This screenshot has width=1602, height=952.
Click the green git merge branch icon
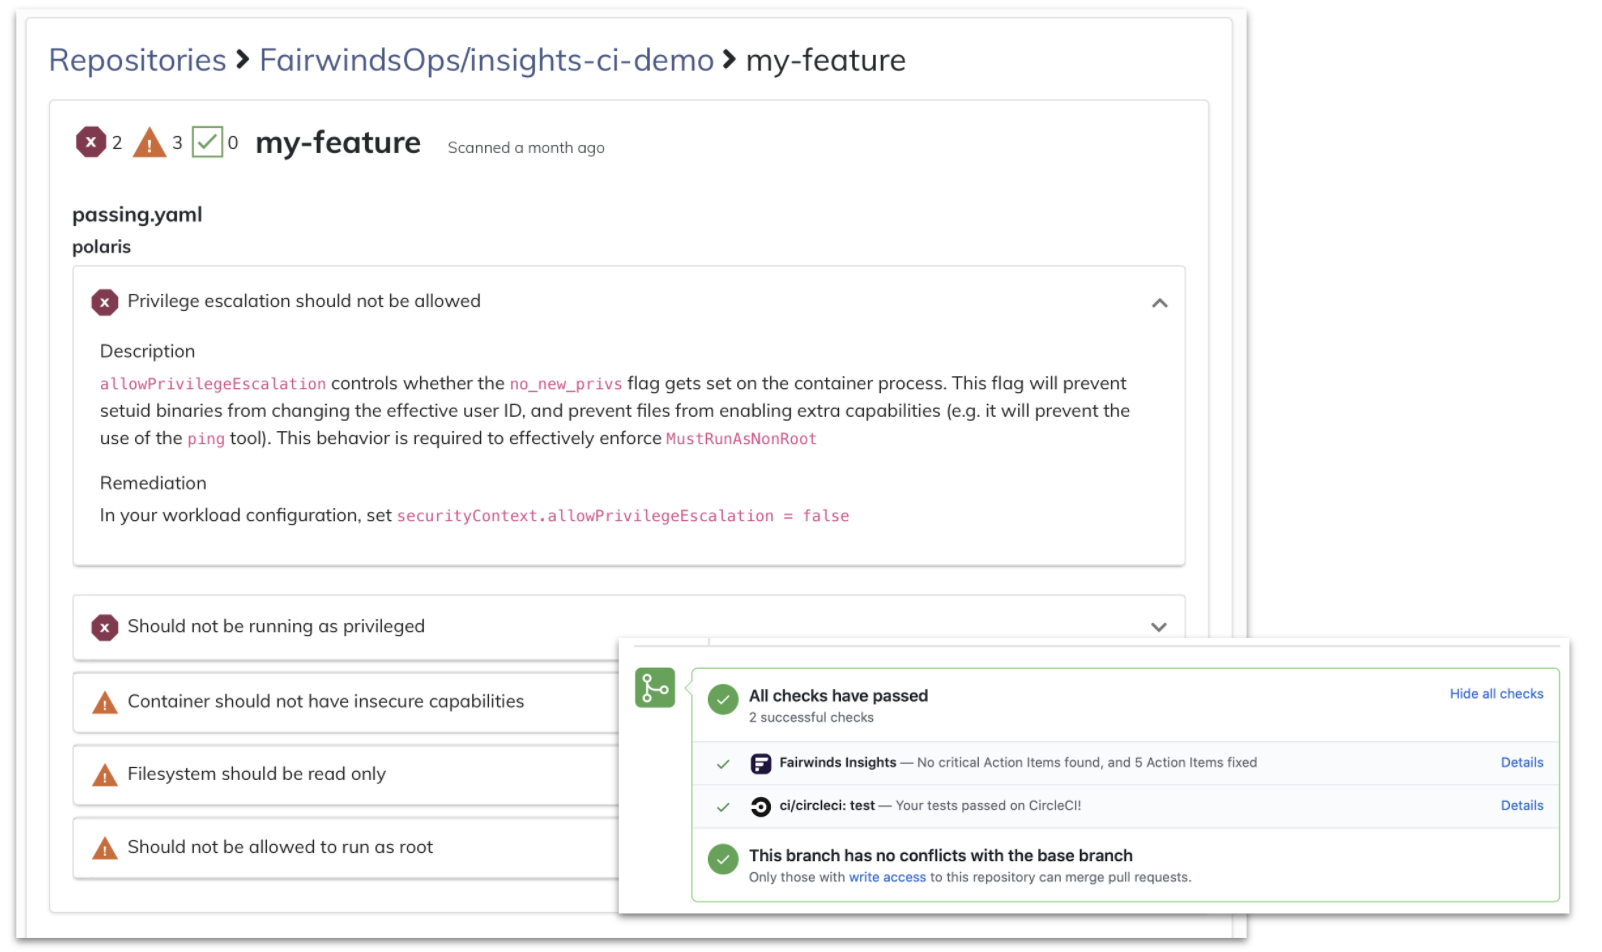tap(655, 688)
